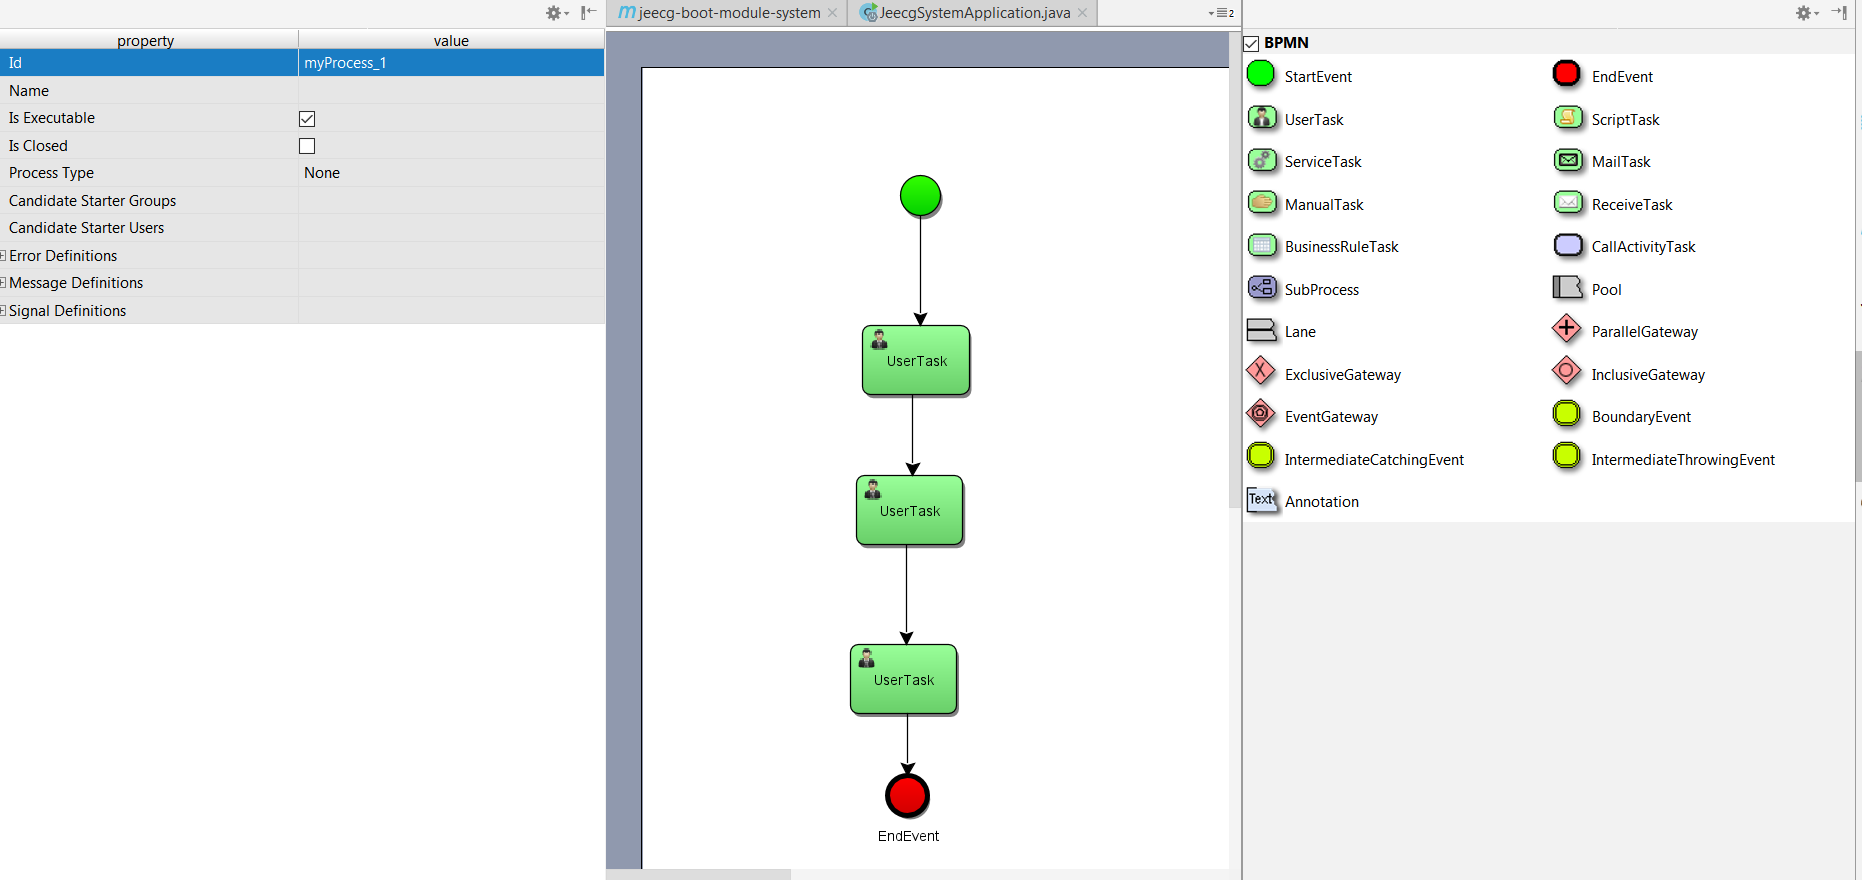The image size is (1862, 880).
Task: Choose the BoundaryEvent palette icon
Action: coord(1567,414)
